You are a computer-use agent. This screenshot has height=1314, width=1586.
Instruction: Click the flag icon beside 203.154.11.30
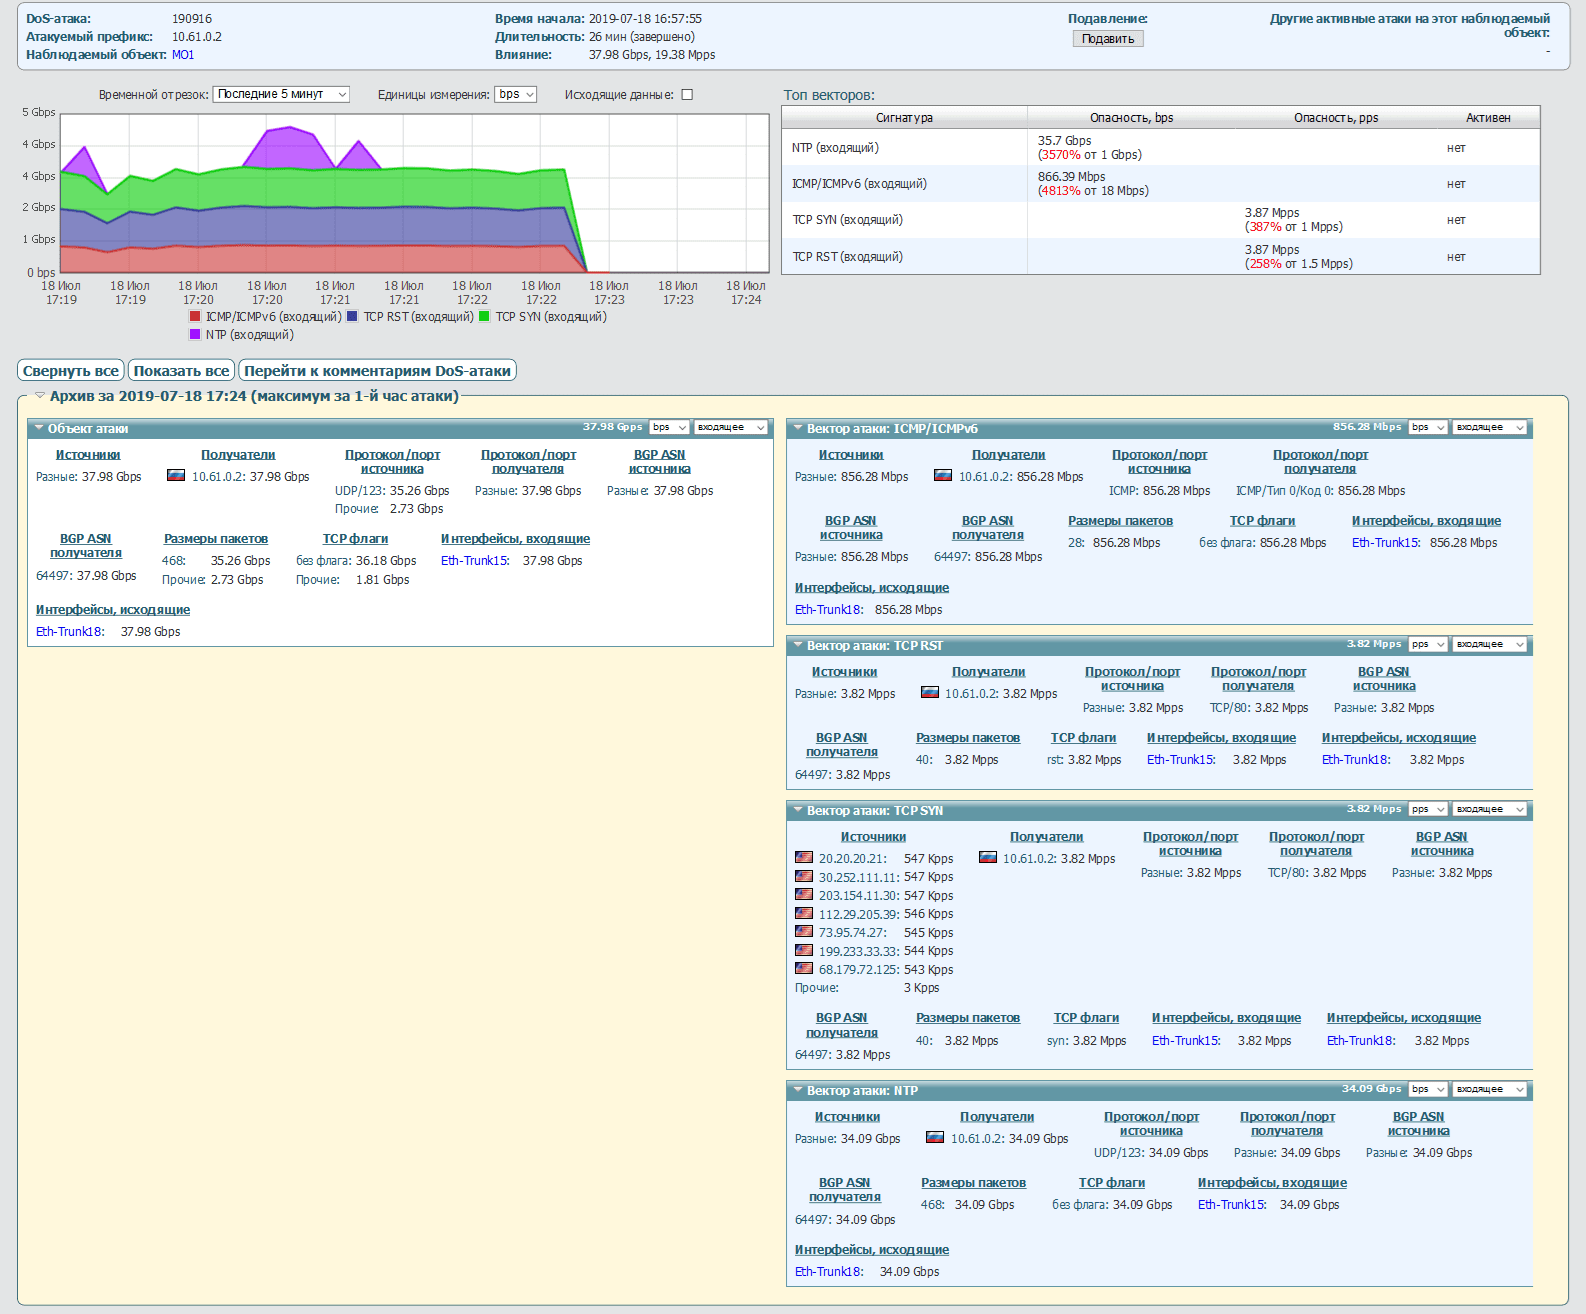point(803,894)
